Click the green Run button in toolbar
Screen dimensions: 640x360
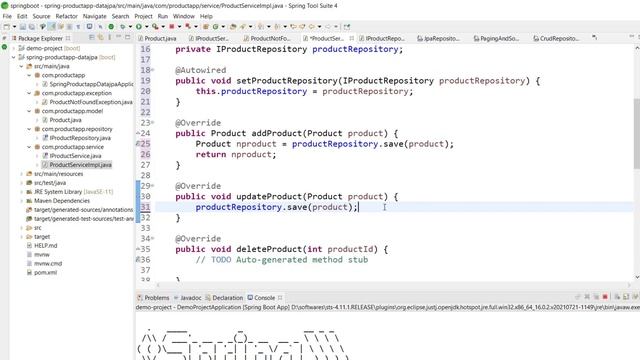[x=138, y=27]
